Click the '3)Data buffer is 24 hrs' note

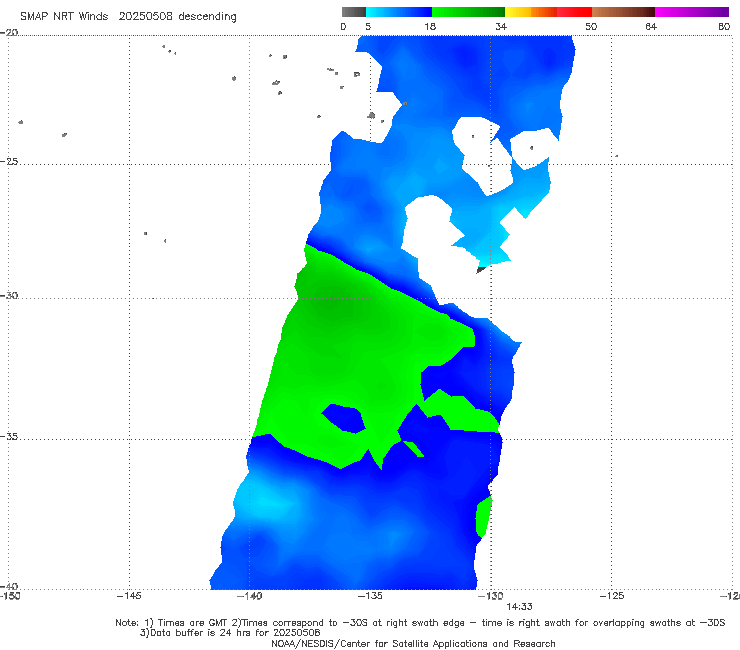point(230,633)
